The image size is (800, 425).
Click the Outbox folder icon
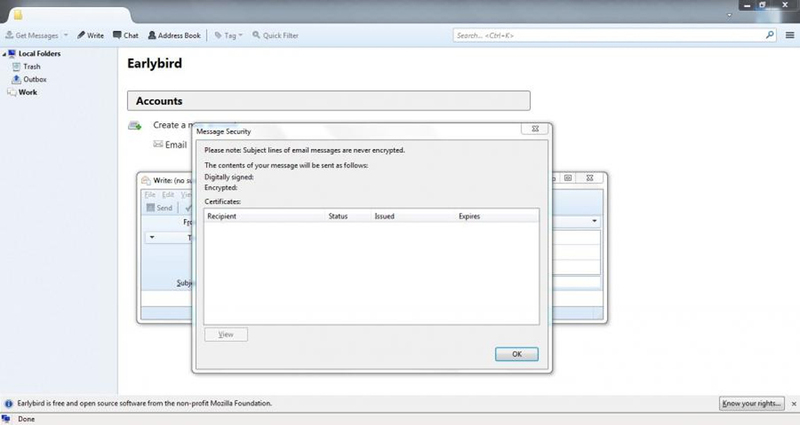16,79
